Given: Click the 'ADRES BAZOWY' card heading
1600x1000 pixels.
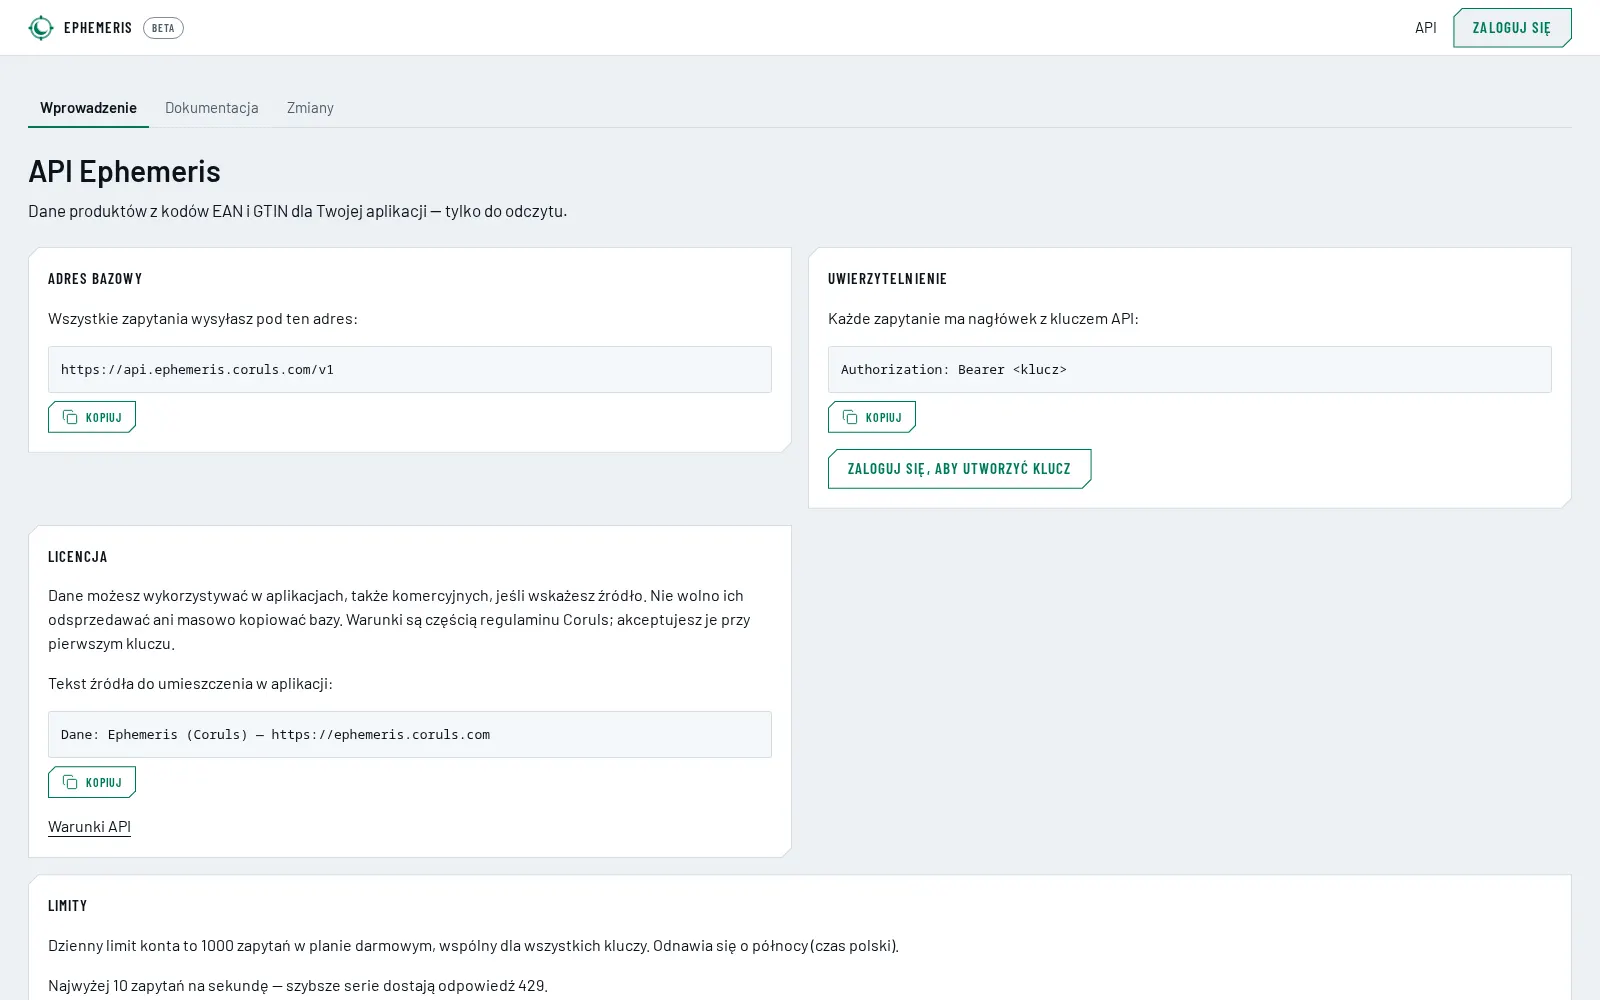Looking at the screenshot, I should [95, 279].
